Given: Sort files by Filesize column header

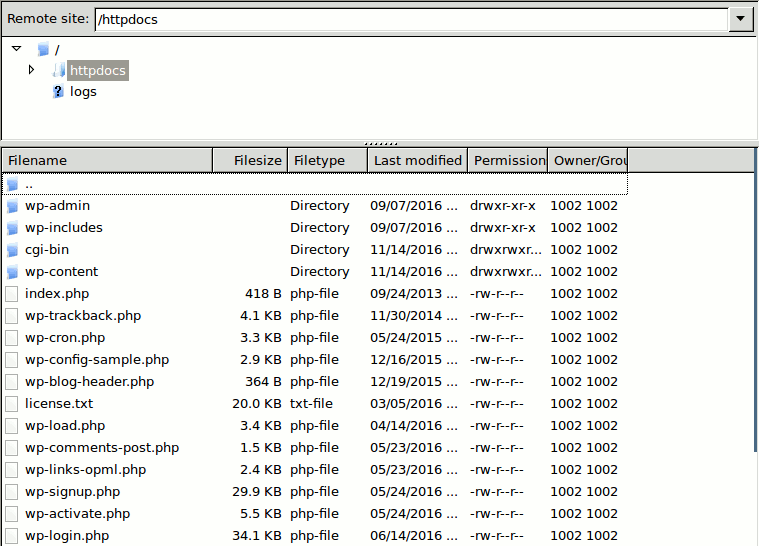Looking at the screenshot, I should click(250, 160).
